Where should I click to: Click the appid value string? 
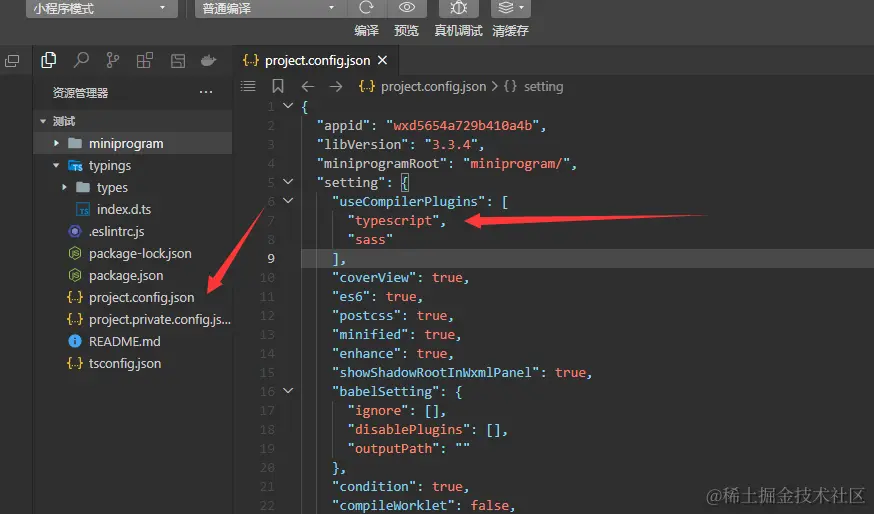(463, 126)
